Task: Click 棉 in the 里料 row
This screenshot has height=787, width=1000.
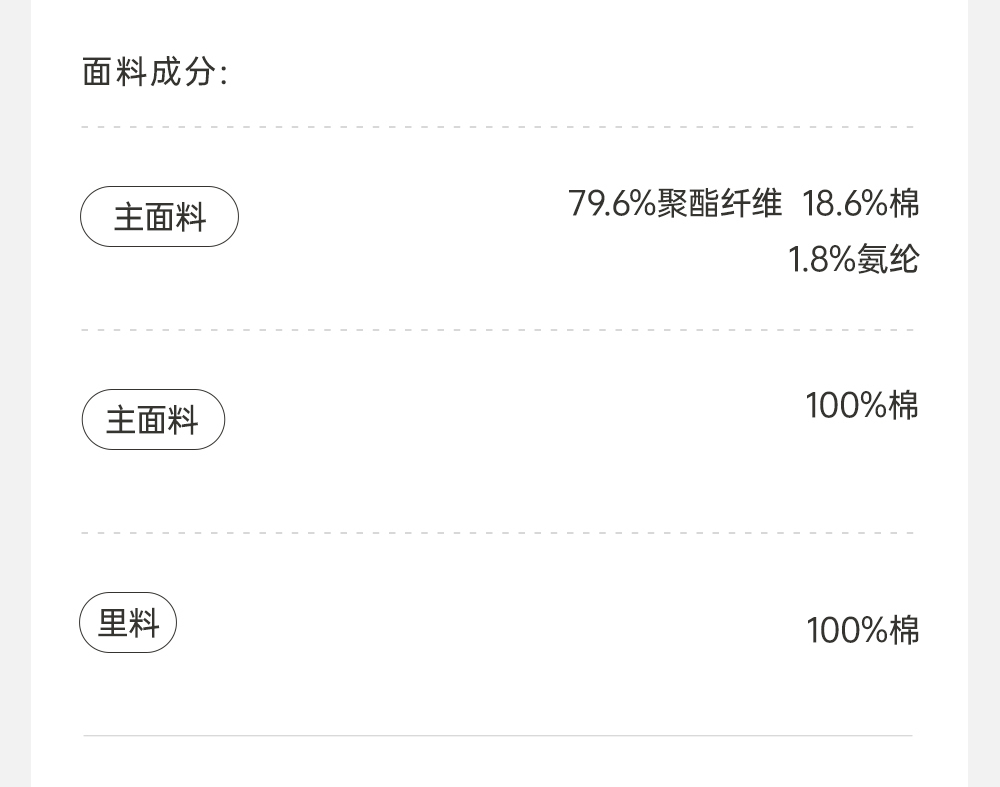Action: [x=904, y=630]
